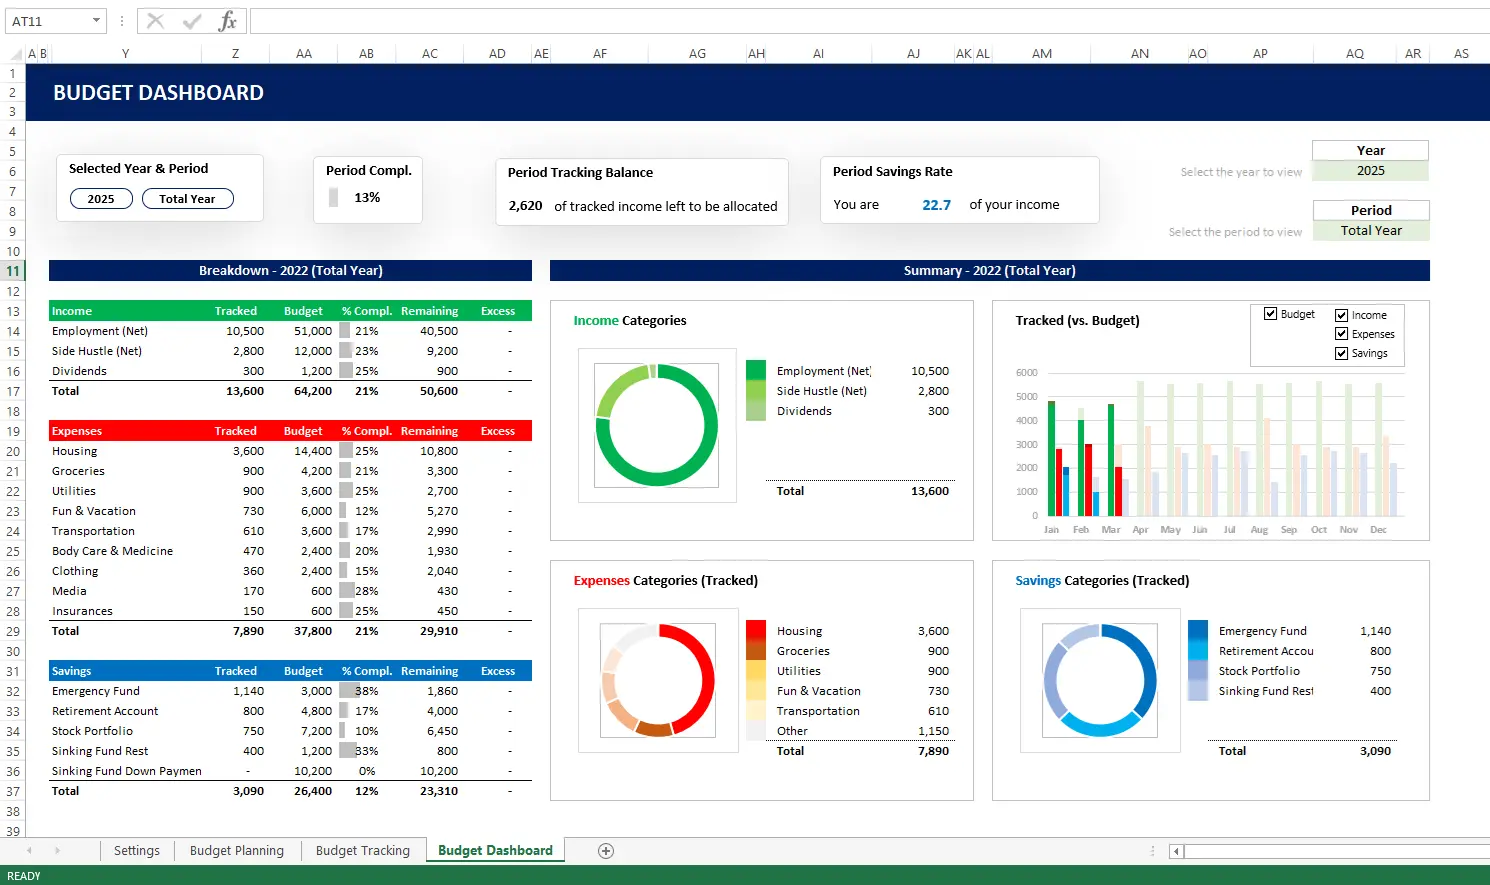Click the red Housing legend swatch
The image size is (1490, 885).
[x=756, y=631]
